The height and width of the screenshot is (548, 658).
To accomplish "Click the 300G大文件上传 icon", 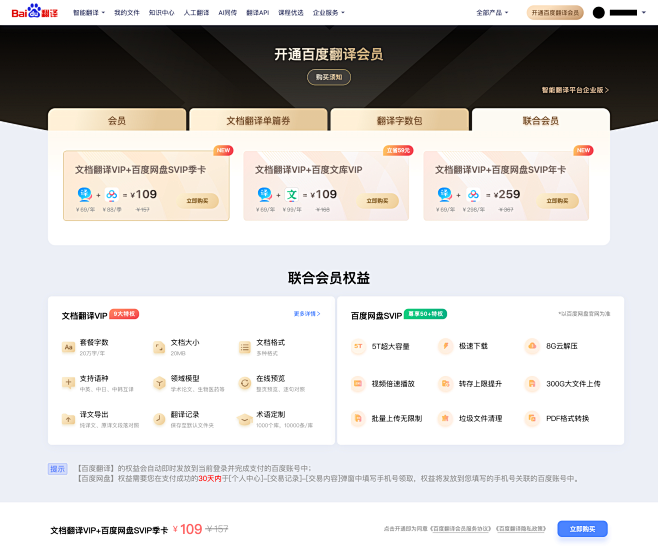I will coord(532,384).
